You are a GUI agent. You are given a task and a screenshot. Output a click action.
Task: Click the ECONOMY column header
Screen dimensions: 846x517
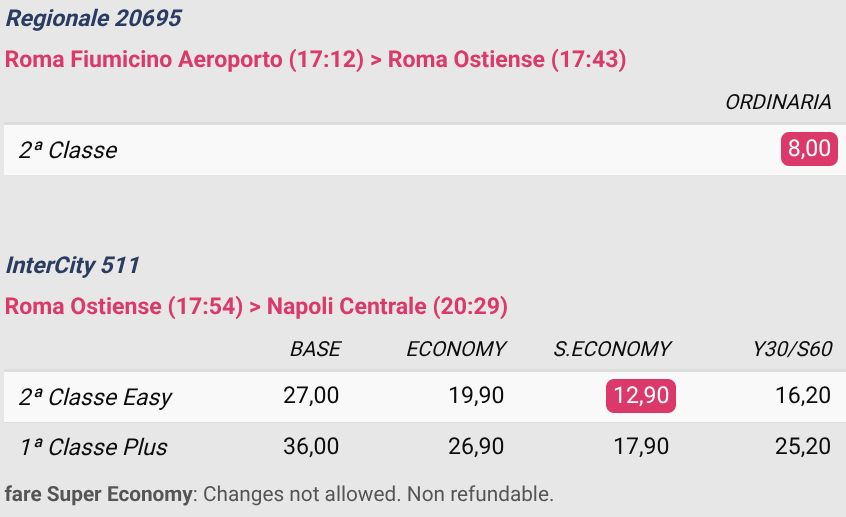click(x=456, y=349)
